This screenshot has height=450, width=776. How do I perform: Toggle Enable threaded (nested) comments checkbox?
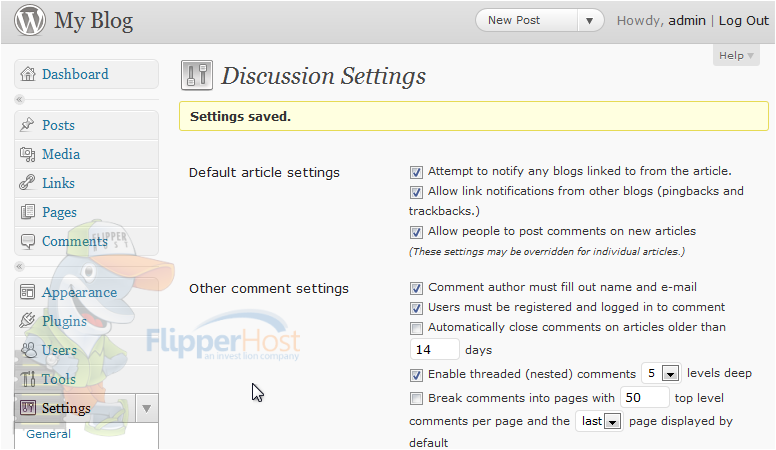point(416,375)
